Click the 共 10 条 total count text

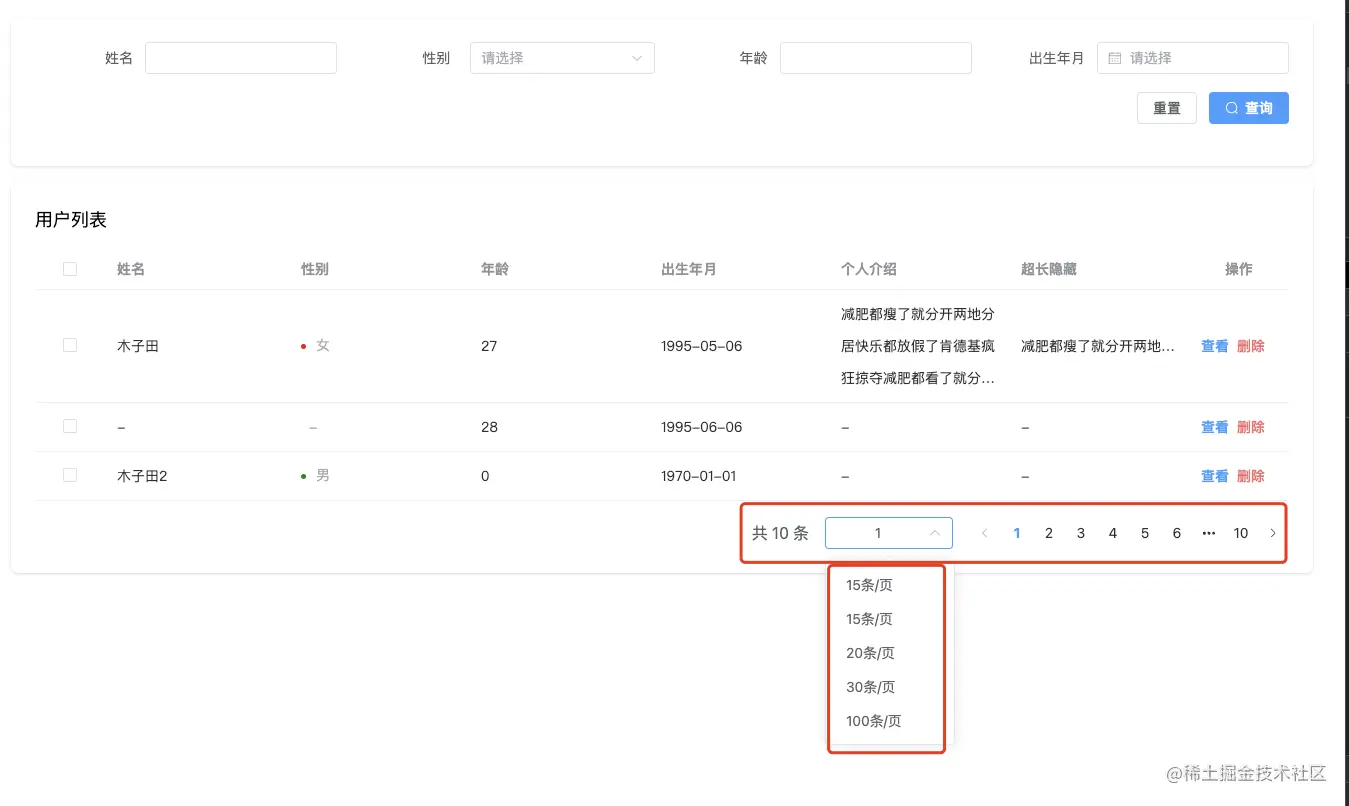(780, 533)
